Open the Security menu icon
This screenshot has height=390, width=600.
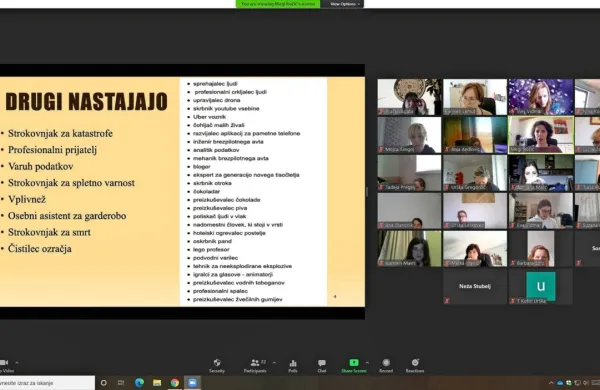pyautogui.click(x=217, y=363)
